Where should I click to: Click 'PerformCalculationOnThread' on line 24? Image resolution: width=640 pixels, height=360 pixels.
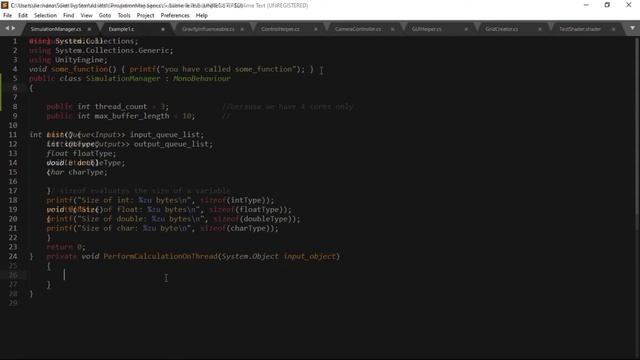pyautogui.click(x=160, y=256)
